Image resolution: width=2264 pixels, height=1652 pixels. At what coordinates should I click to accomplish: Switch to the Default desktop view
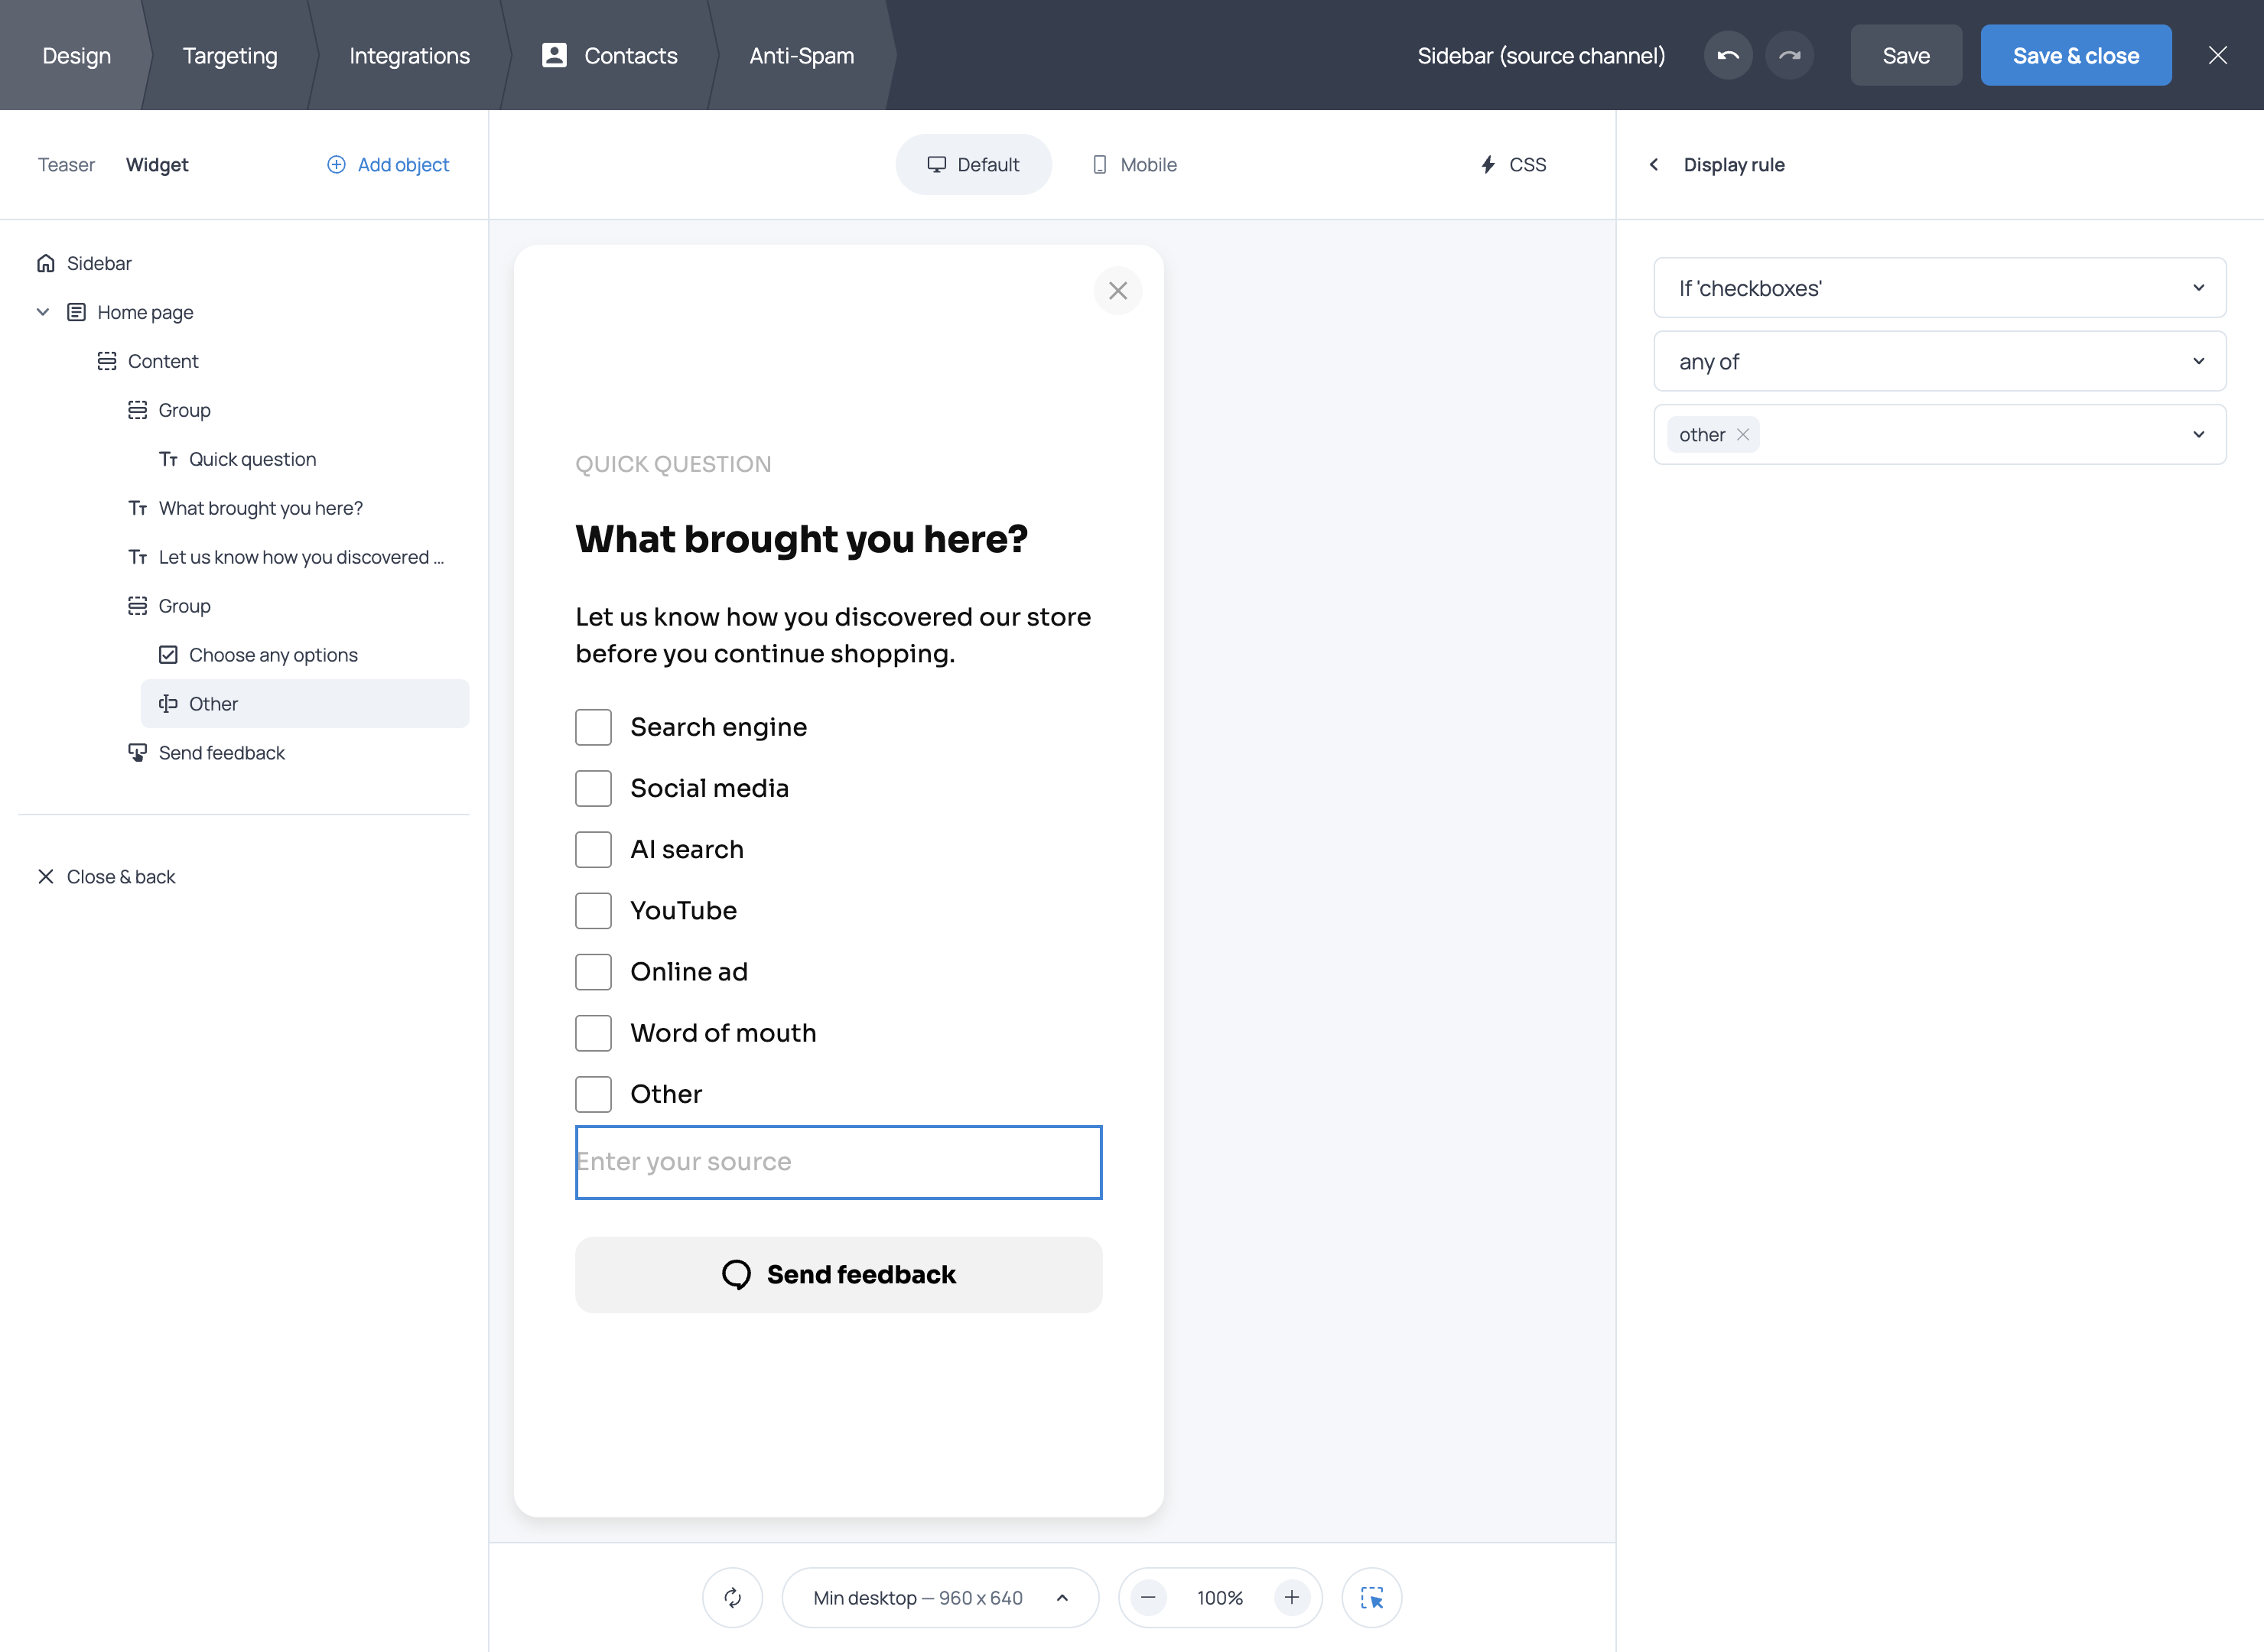pyautogui.click(x=973, y=165)
